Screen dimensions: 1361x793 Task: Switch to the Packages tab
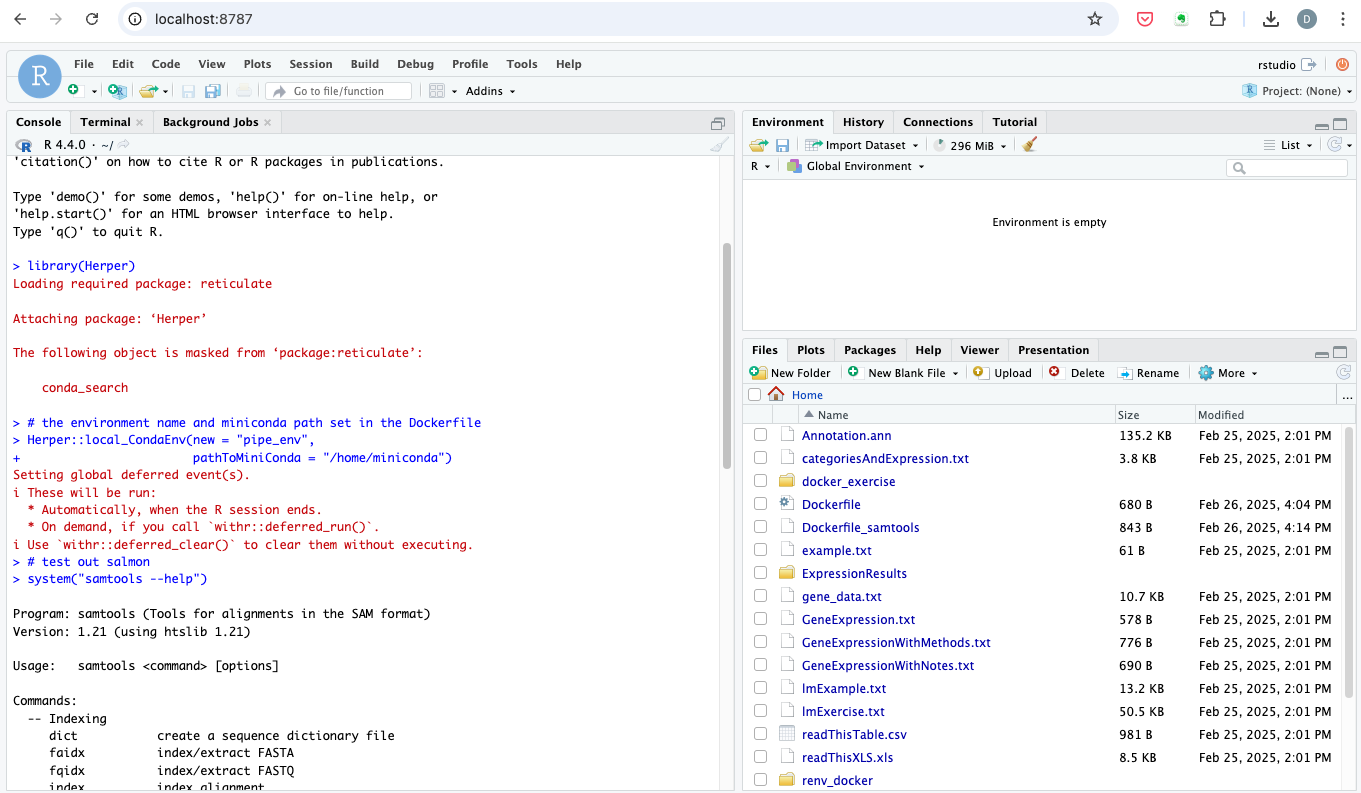click(869, 350)
